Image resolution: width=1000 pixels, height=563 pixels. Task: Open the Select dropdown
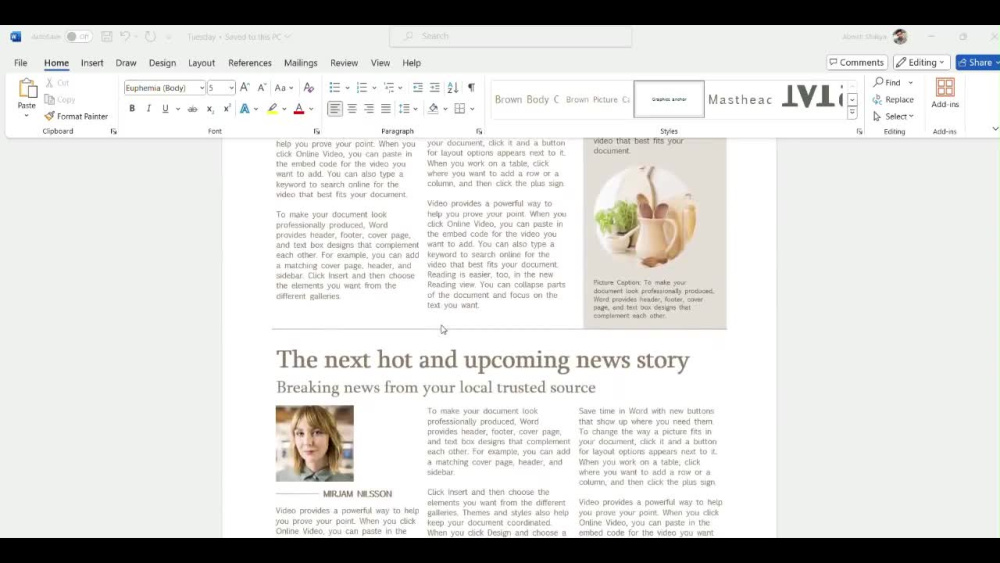click(893, 116)
